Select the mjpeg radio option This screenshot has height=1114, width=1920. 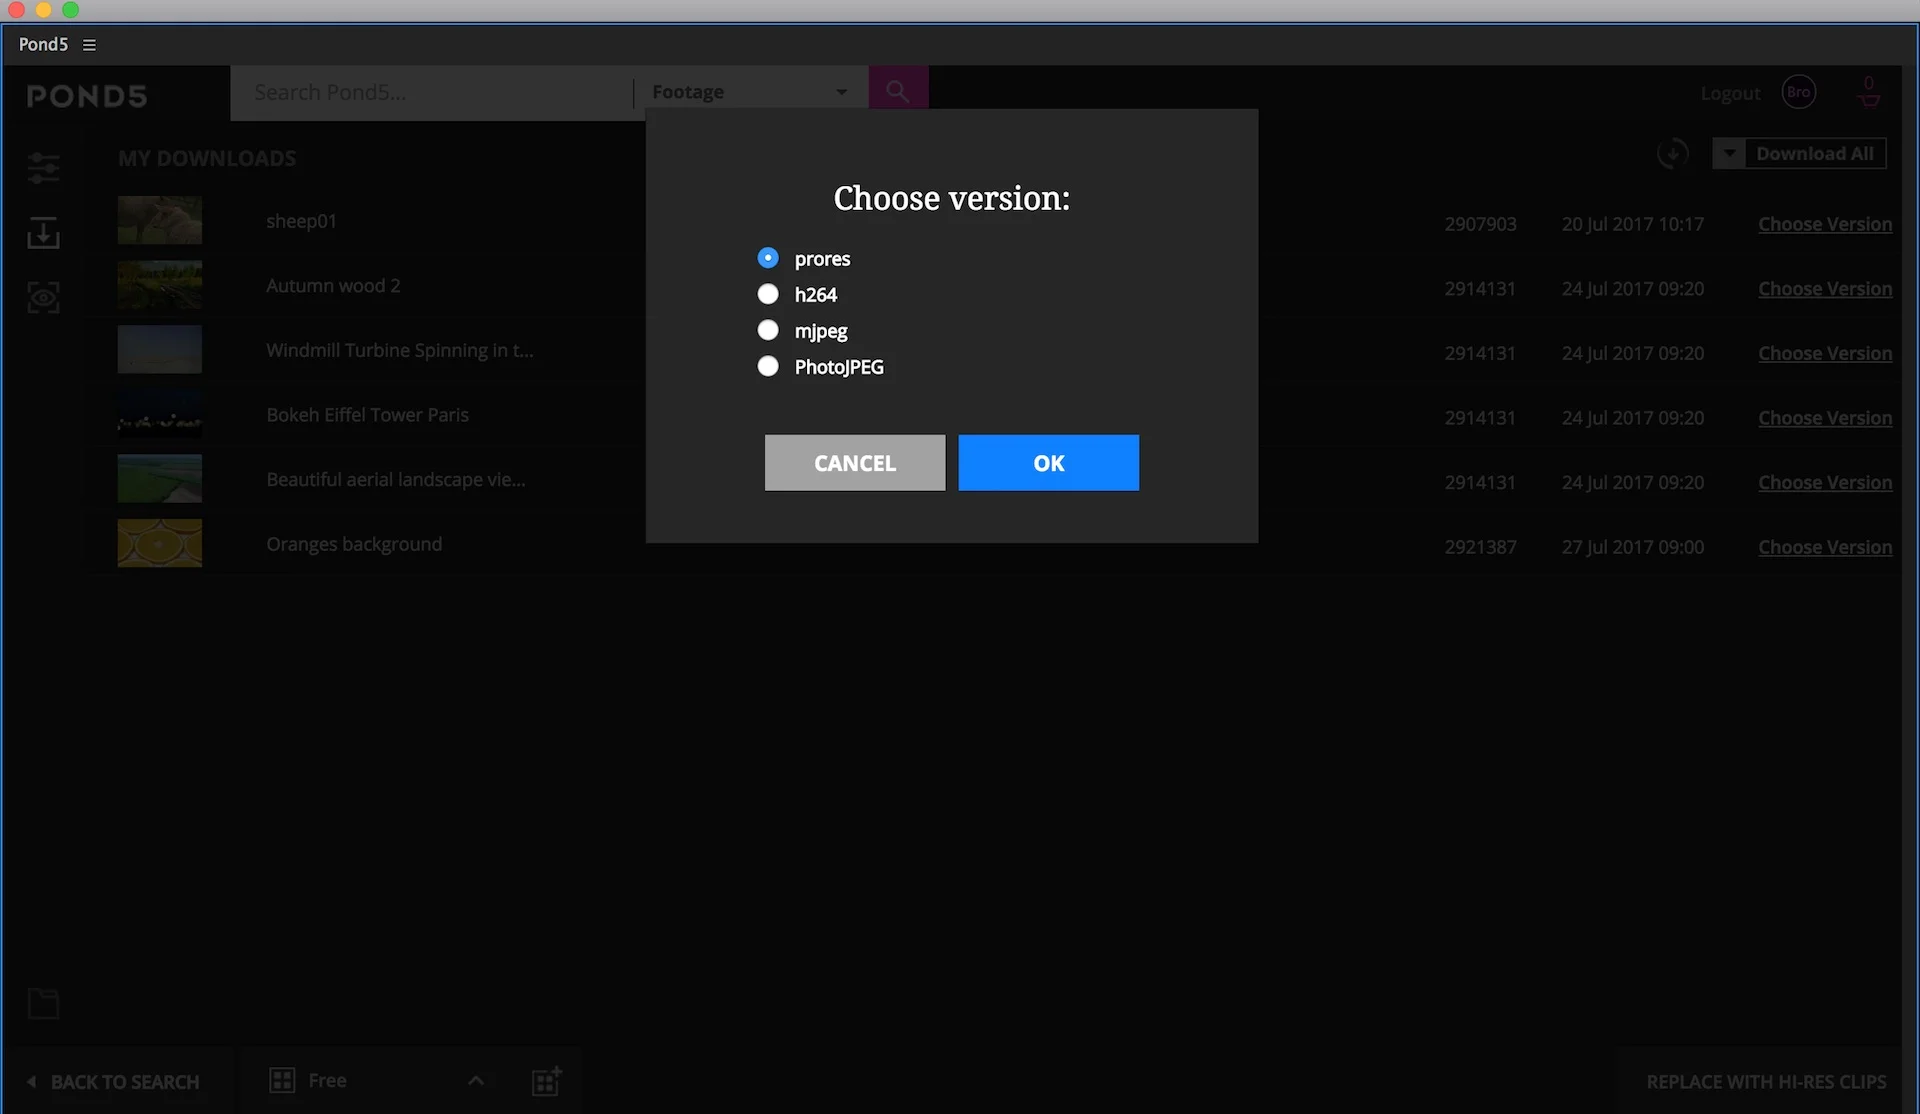[x=768, y=330]
